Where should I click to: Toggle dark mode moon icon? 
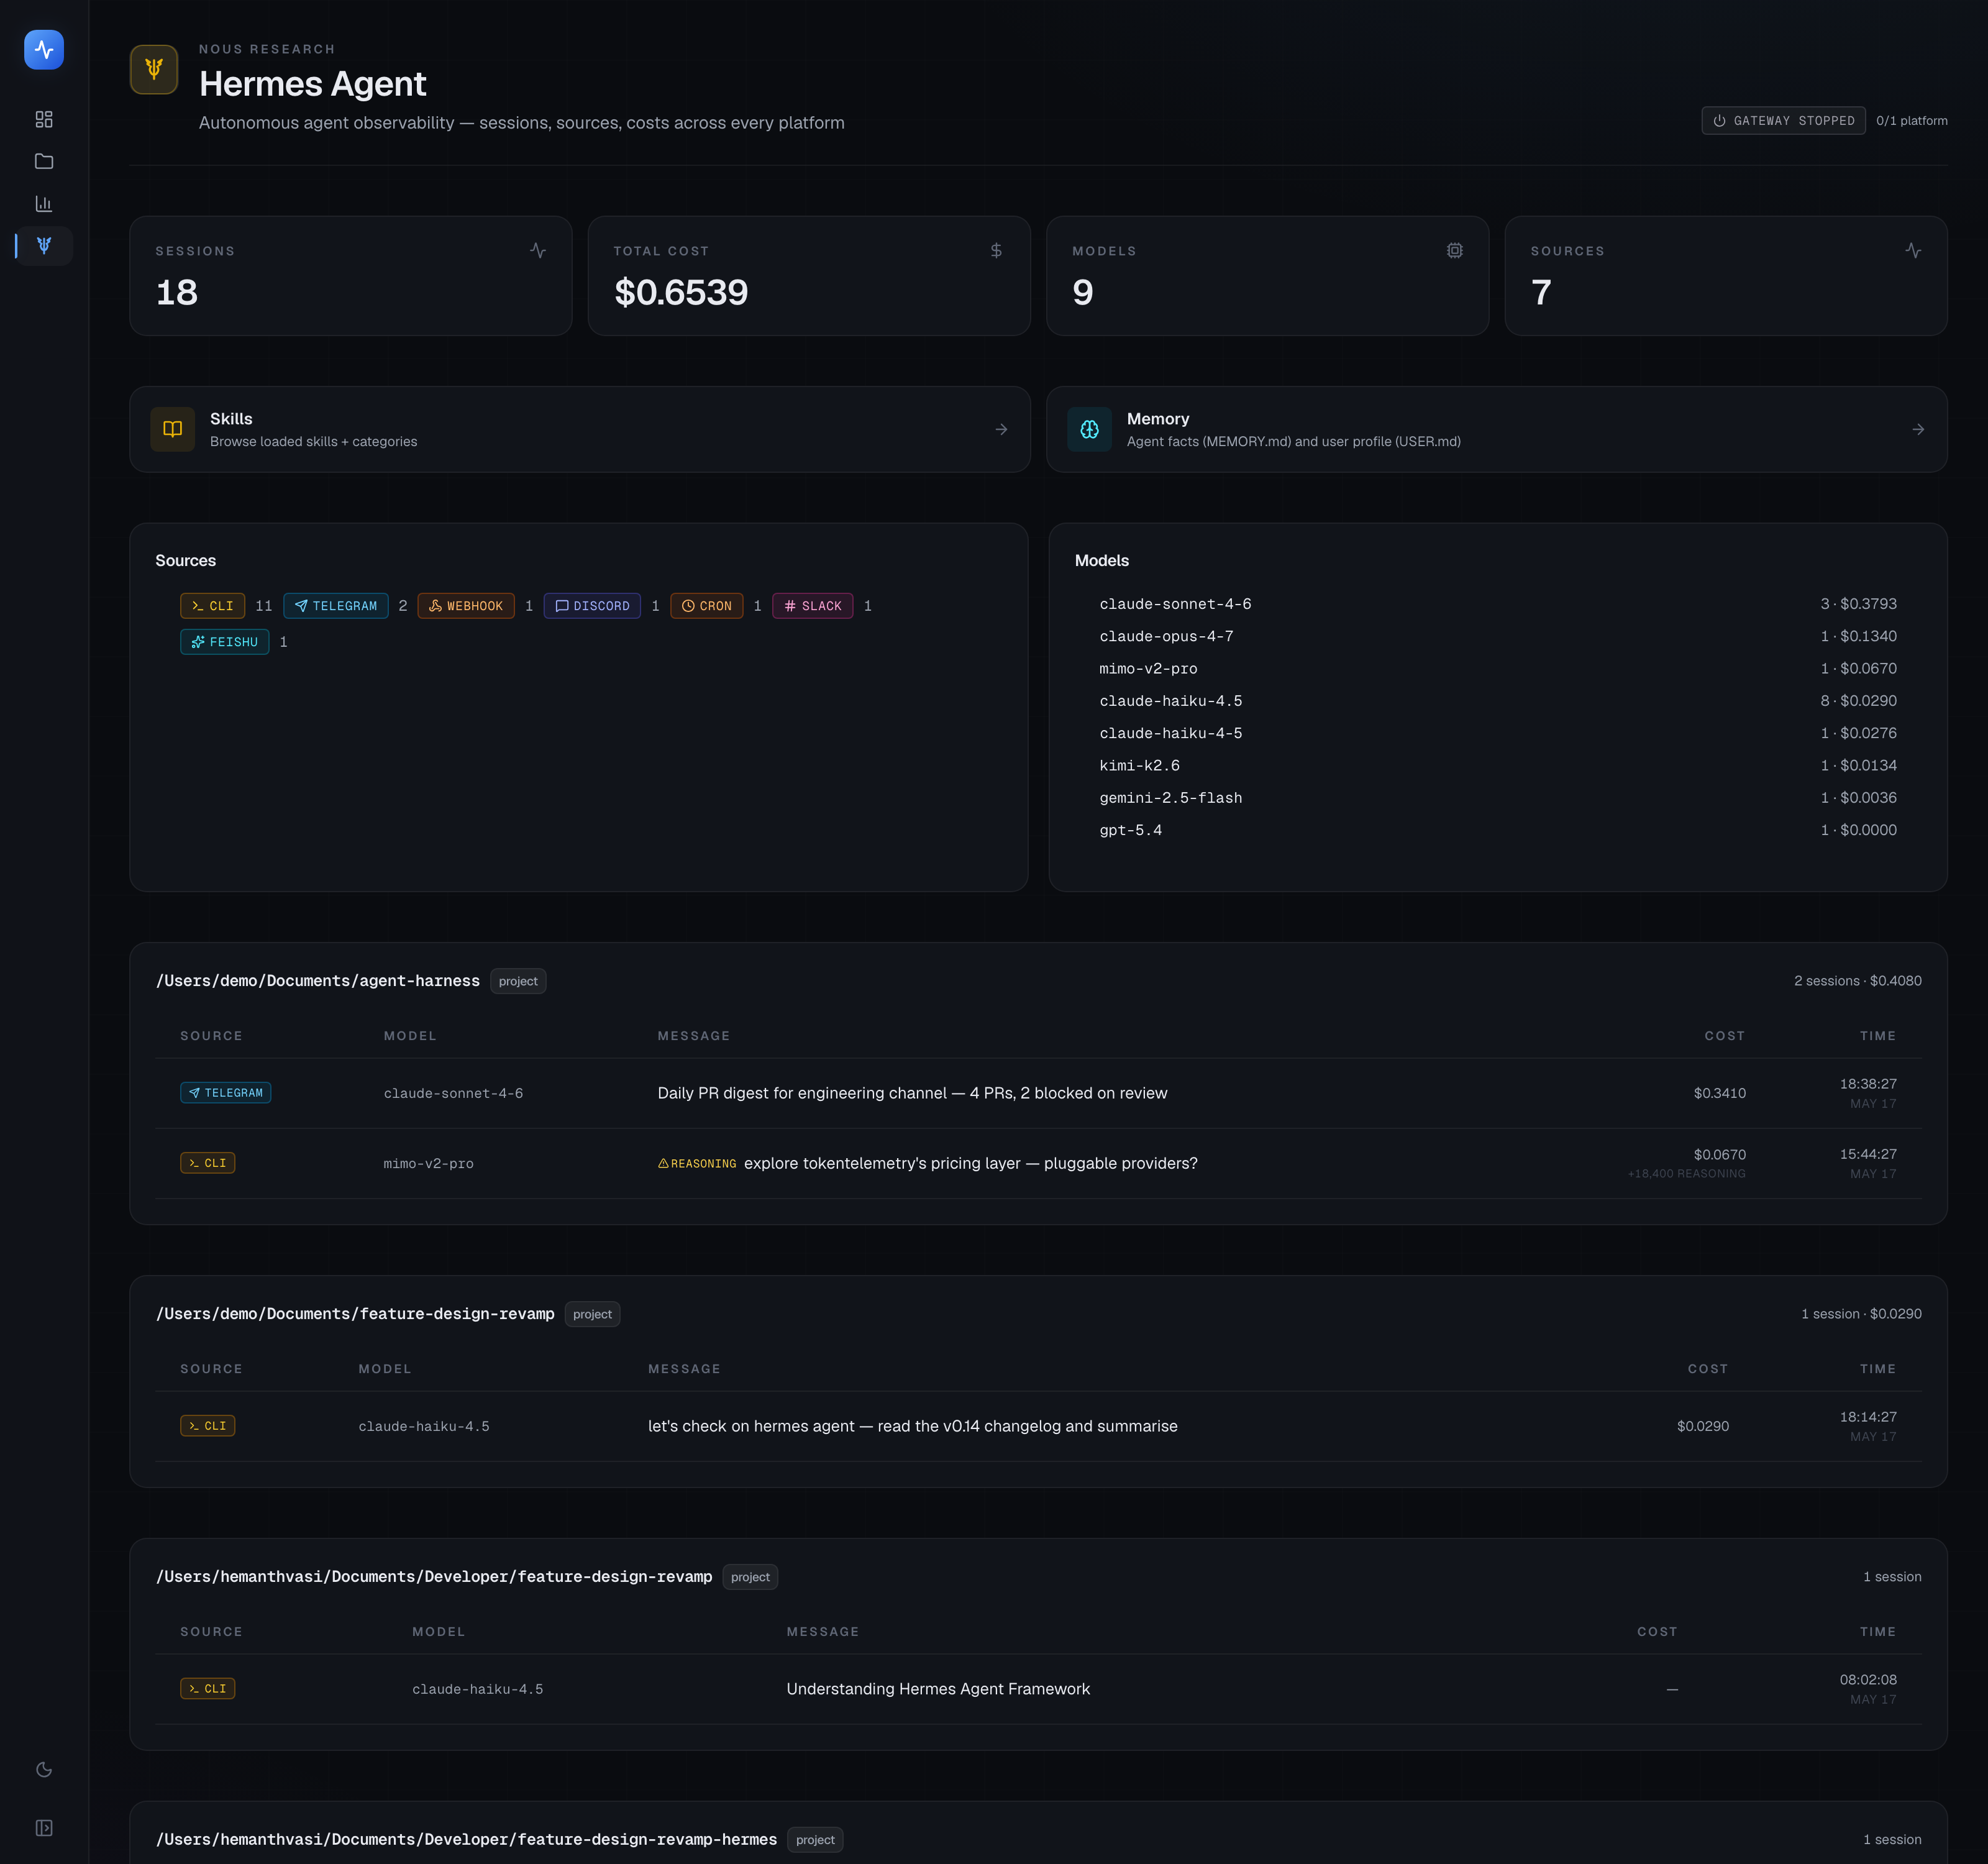coord(44,1770)
